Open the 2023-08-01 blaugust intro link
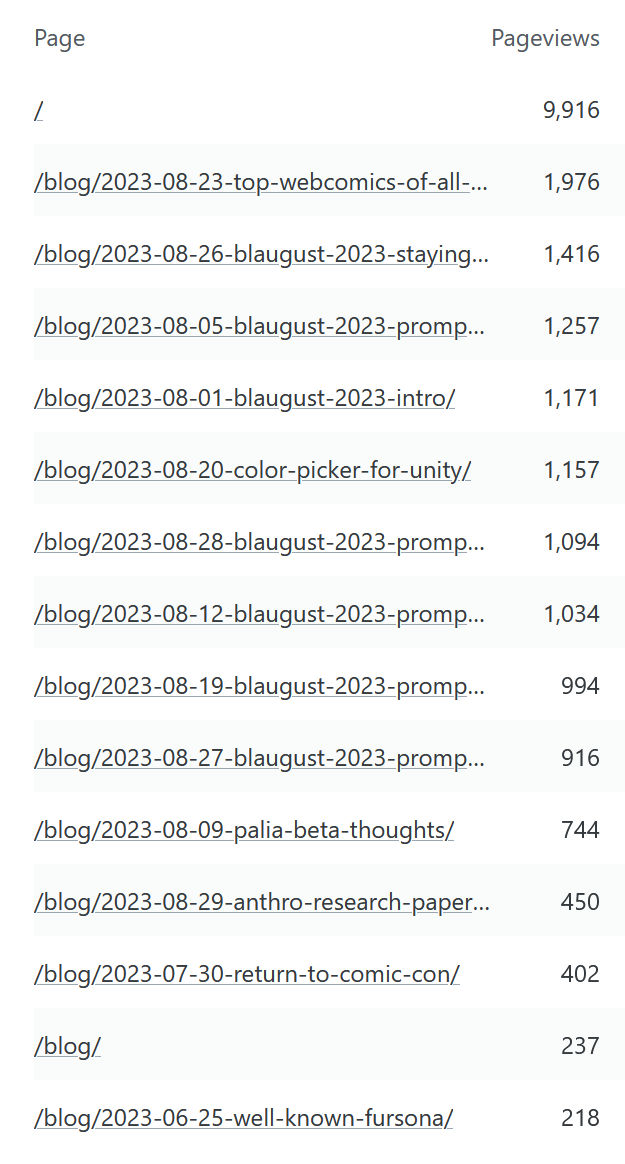 tap(245, 398)
